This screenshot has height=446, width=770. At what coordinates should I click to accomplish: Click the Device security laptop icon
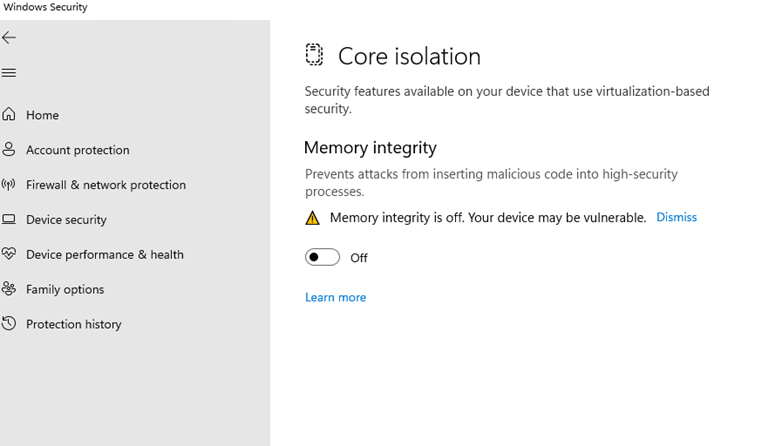pyautogui.click(x=9, y=219)
